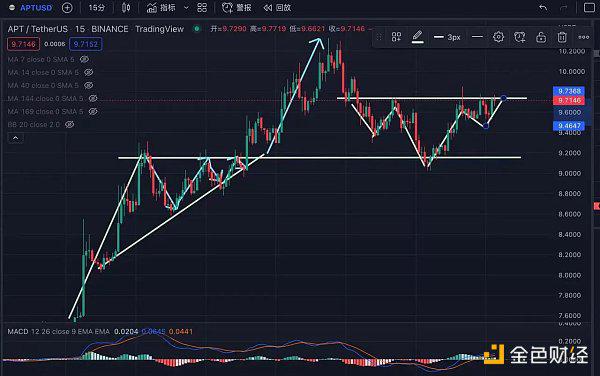
Task: Pick line color with the pencil icon
Action: pyautogui.click(x=417, y=37)
